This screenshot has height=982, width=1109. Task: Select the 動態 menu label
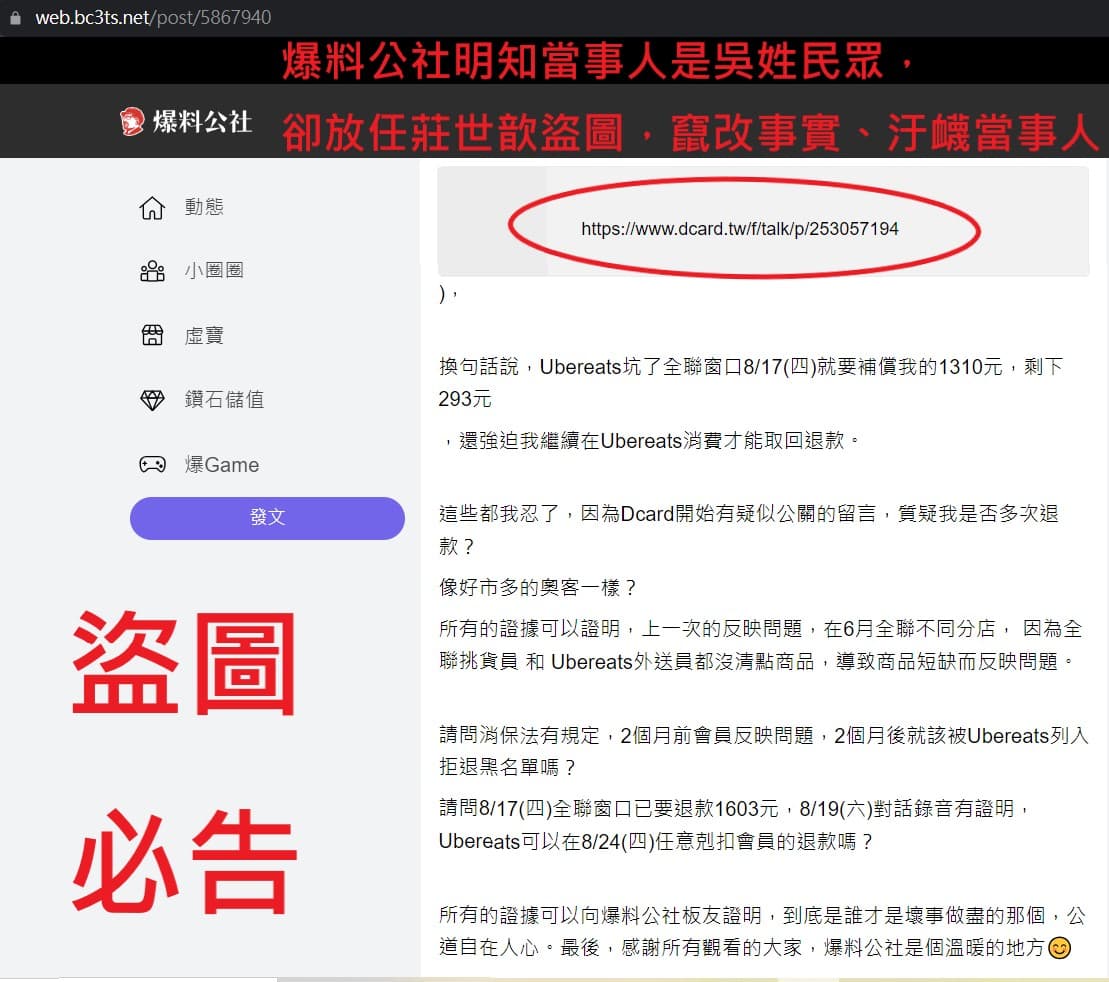[x=204, y=207]
